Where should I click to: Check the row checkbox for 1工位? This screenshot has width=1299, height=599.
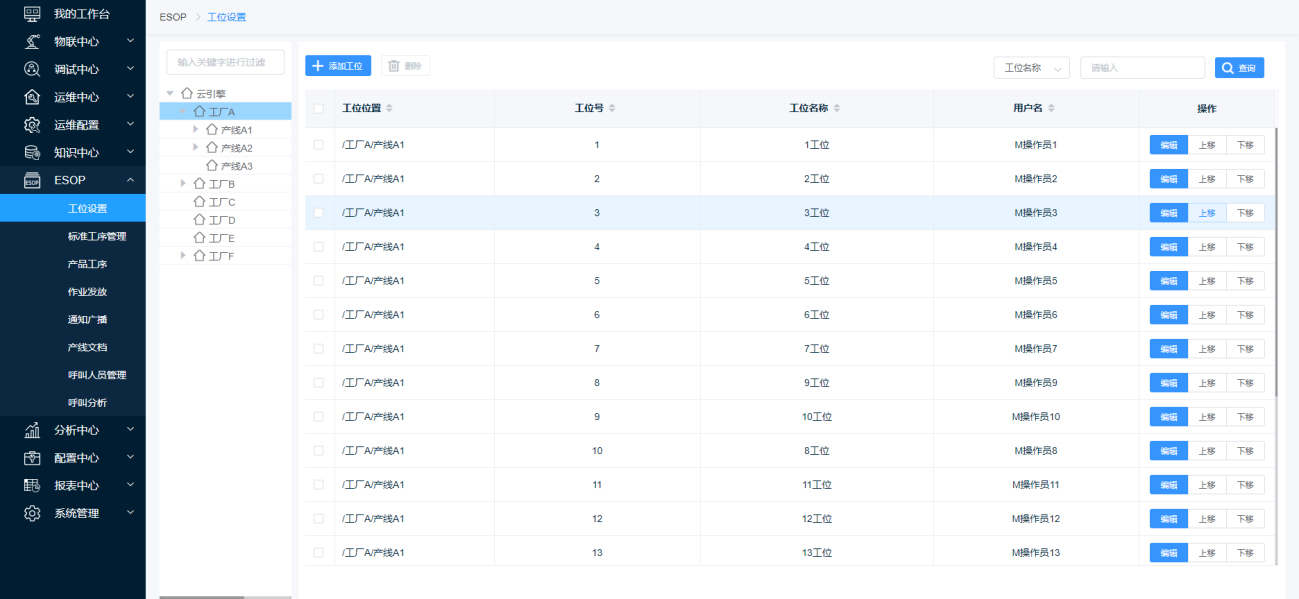[319, 145]
